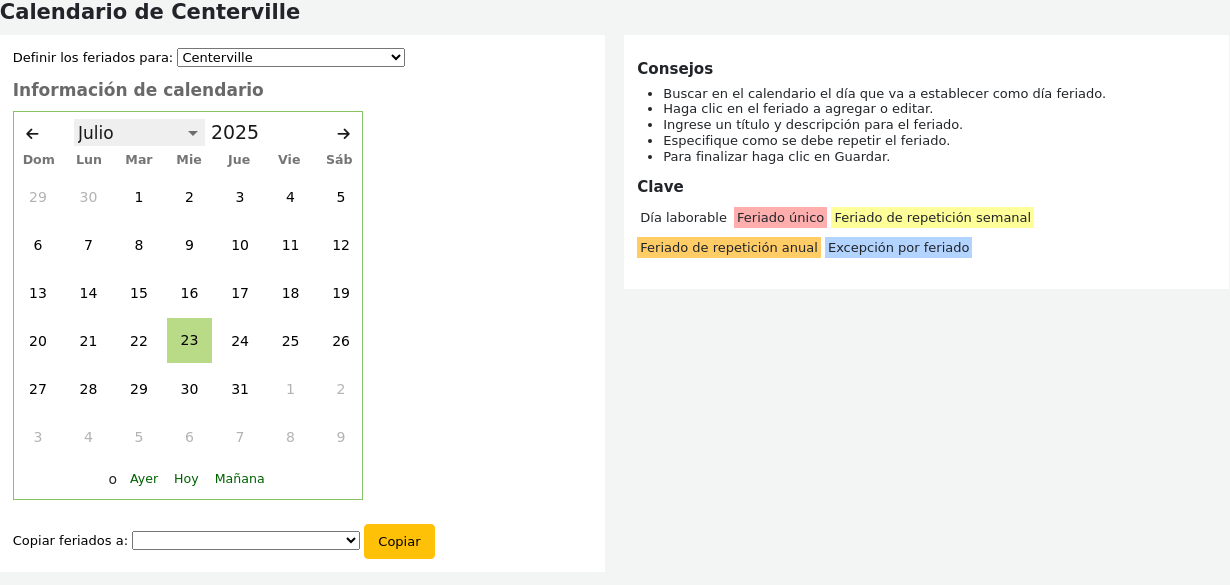Viewport: 1230px width, 585px height.
Task: Select the Mañana link
Action: pyautogui.click(x=239, y=479)
